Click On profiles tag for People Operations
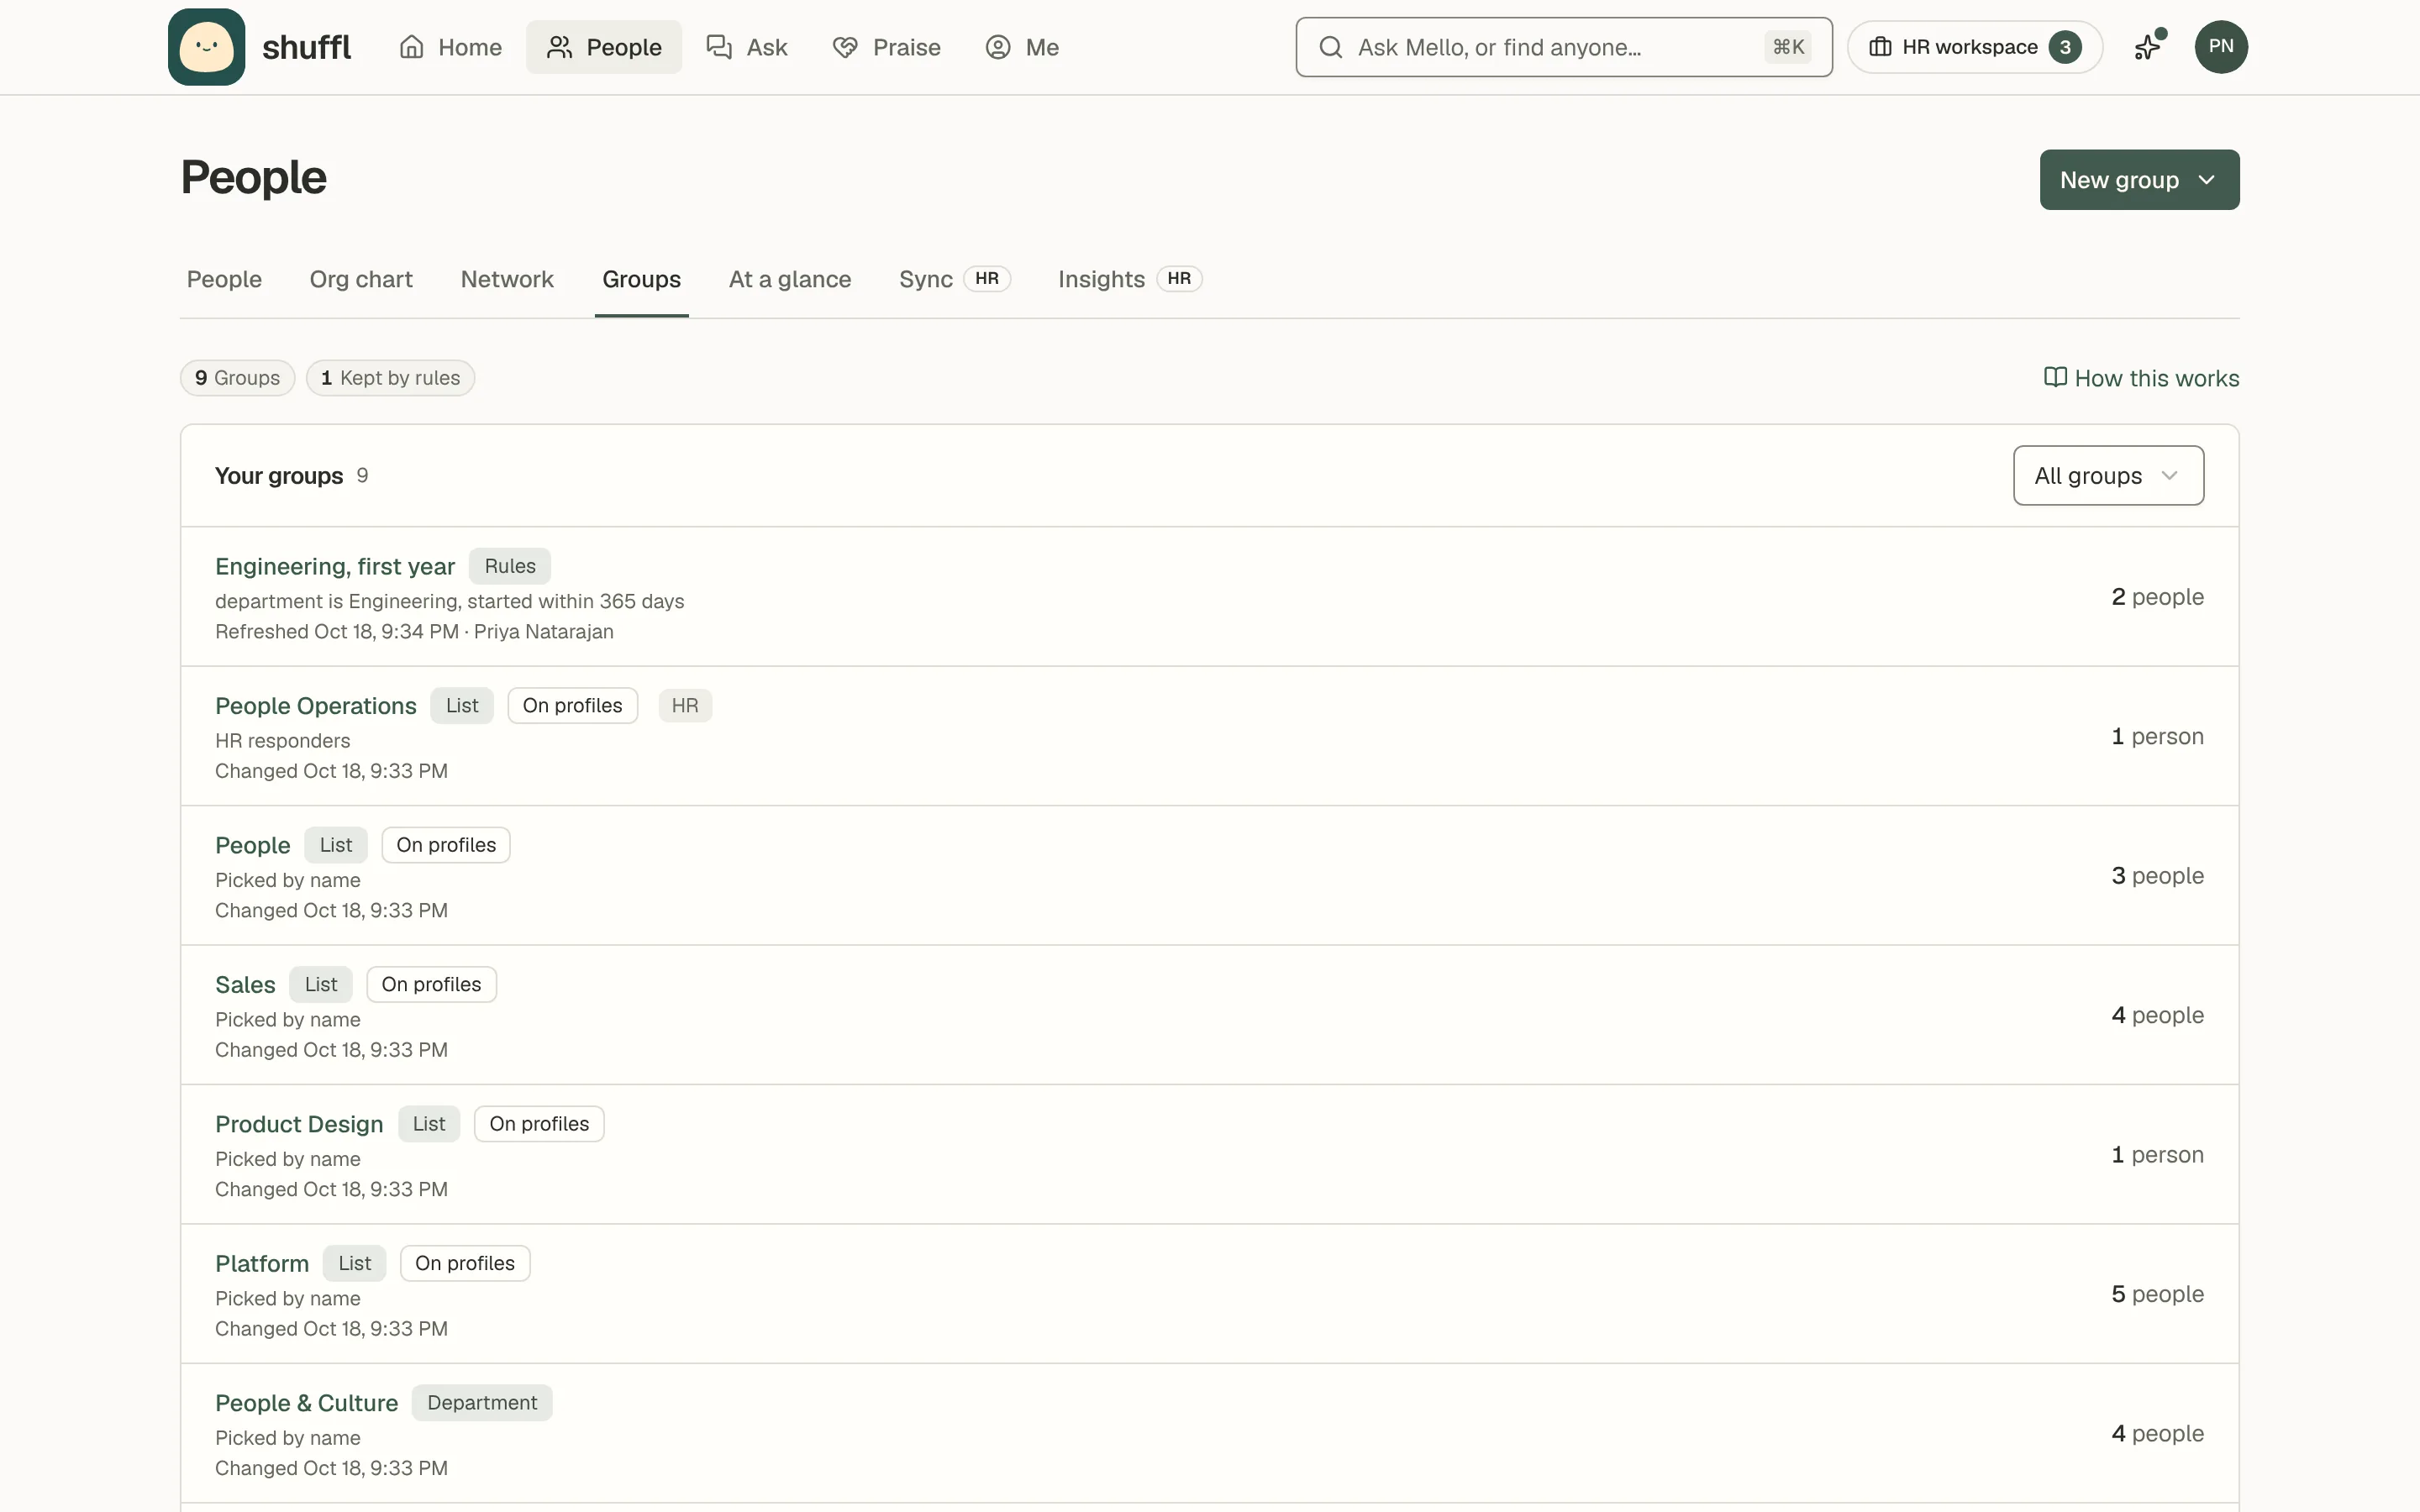2420x1512 pixels. point(572,706)
